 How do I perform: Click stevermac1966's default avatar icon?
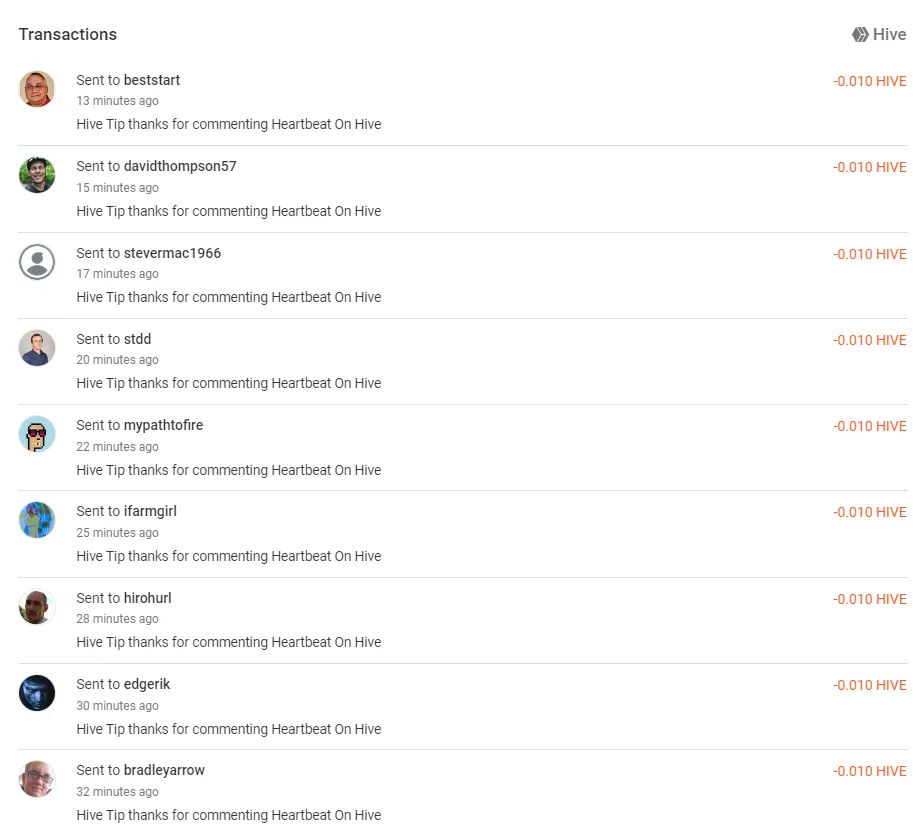point(37,261)
